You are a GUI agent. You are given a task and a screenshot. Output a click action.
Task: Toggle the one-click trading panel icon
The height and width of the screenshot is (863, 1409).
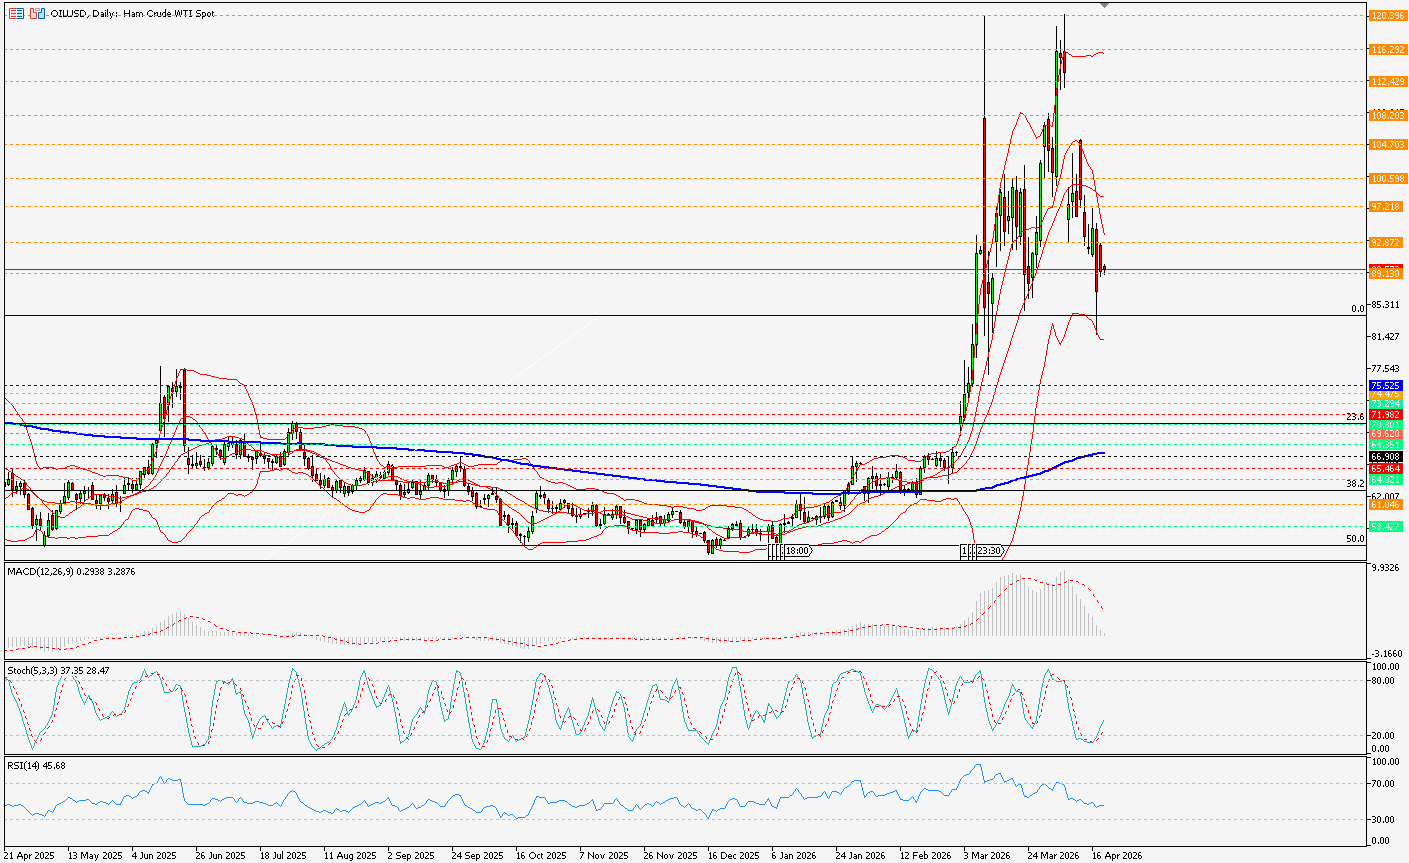(37, 14)
